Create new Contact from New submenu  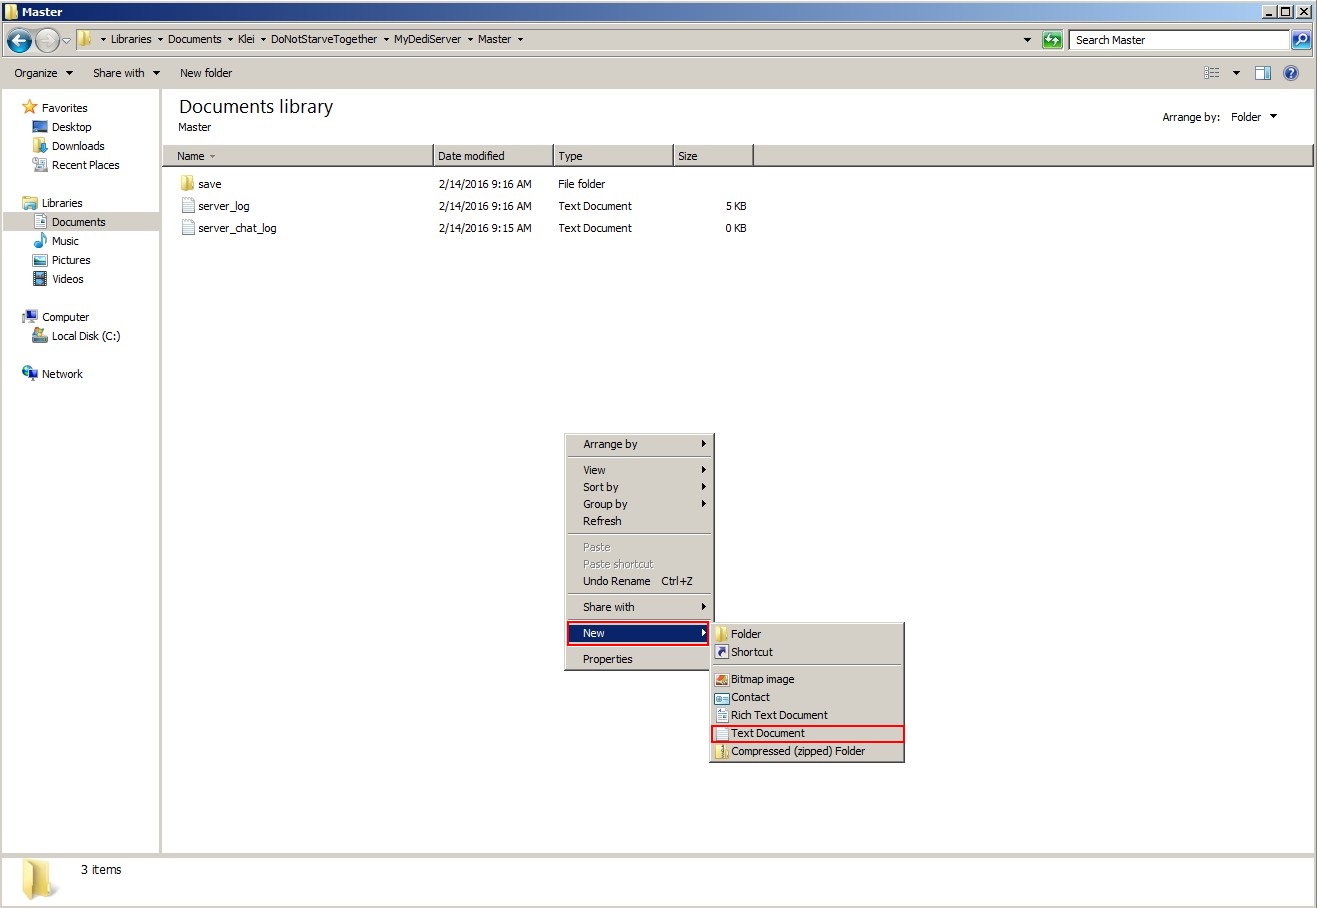click(807, 697)
